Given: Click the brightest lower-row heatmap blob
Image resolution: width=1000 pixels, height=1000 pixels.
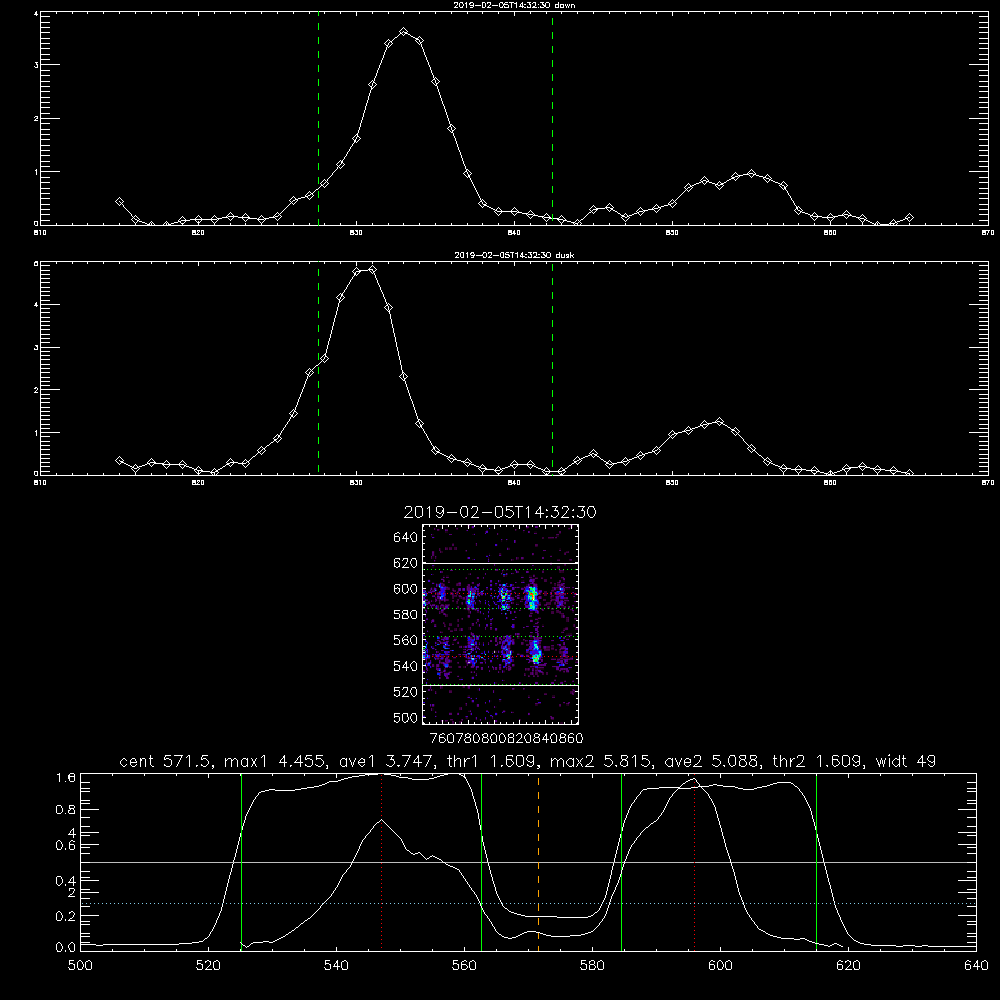Looking at the screenshot, I should 535,652.
